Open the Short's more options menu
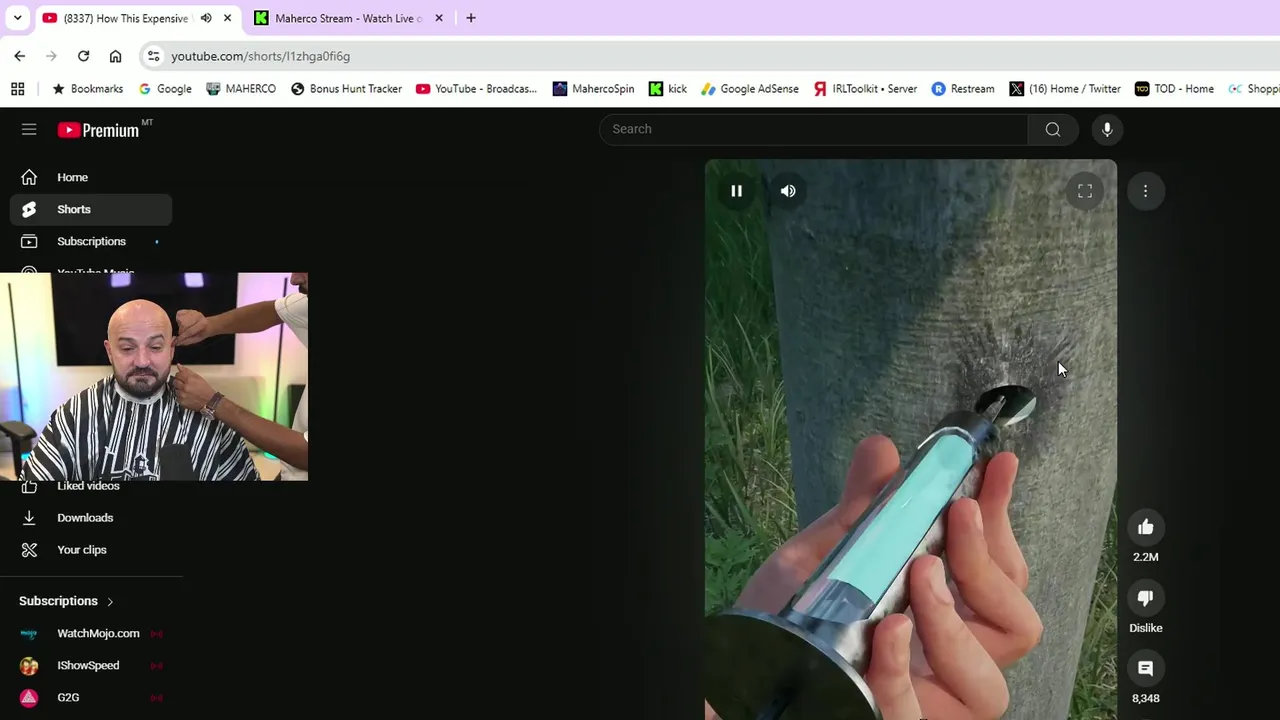 1146,191
